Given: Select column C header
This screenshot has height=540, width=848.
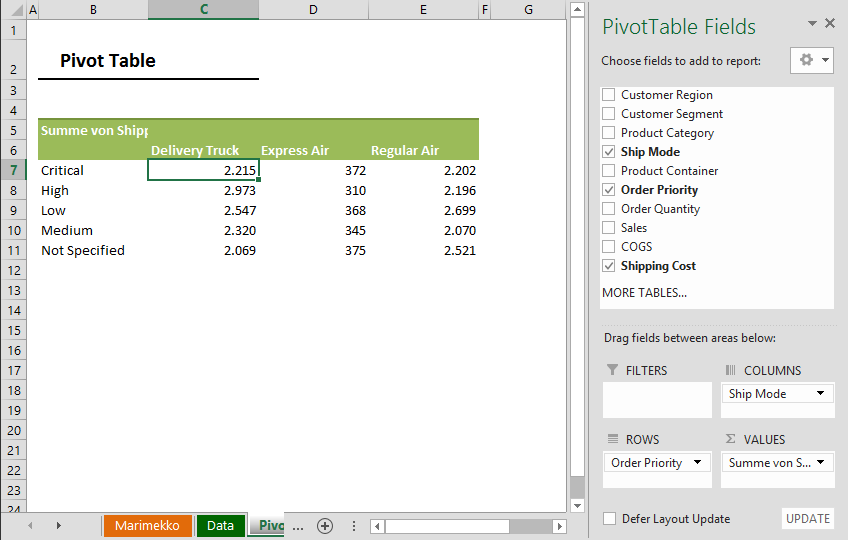Looking at the screenshot, I should (203, 10).
